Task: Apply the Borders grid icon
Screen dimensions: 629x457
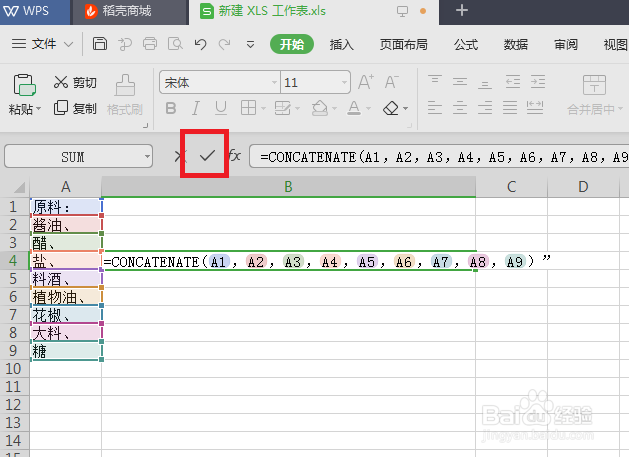Action: (x=248, y=108)
